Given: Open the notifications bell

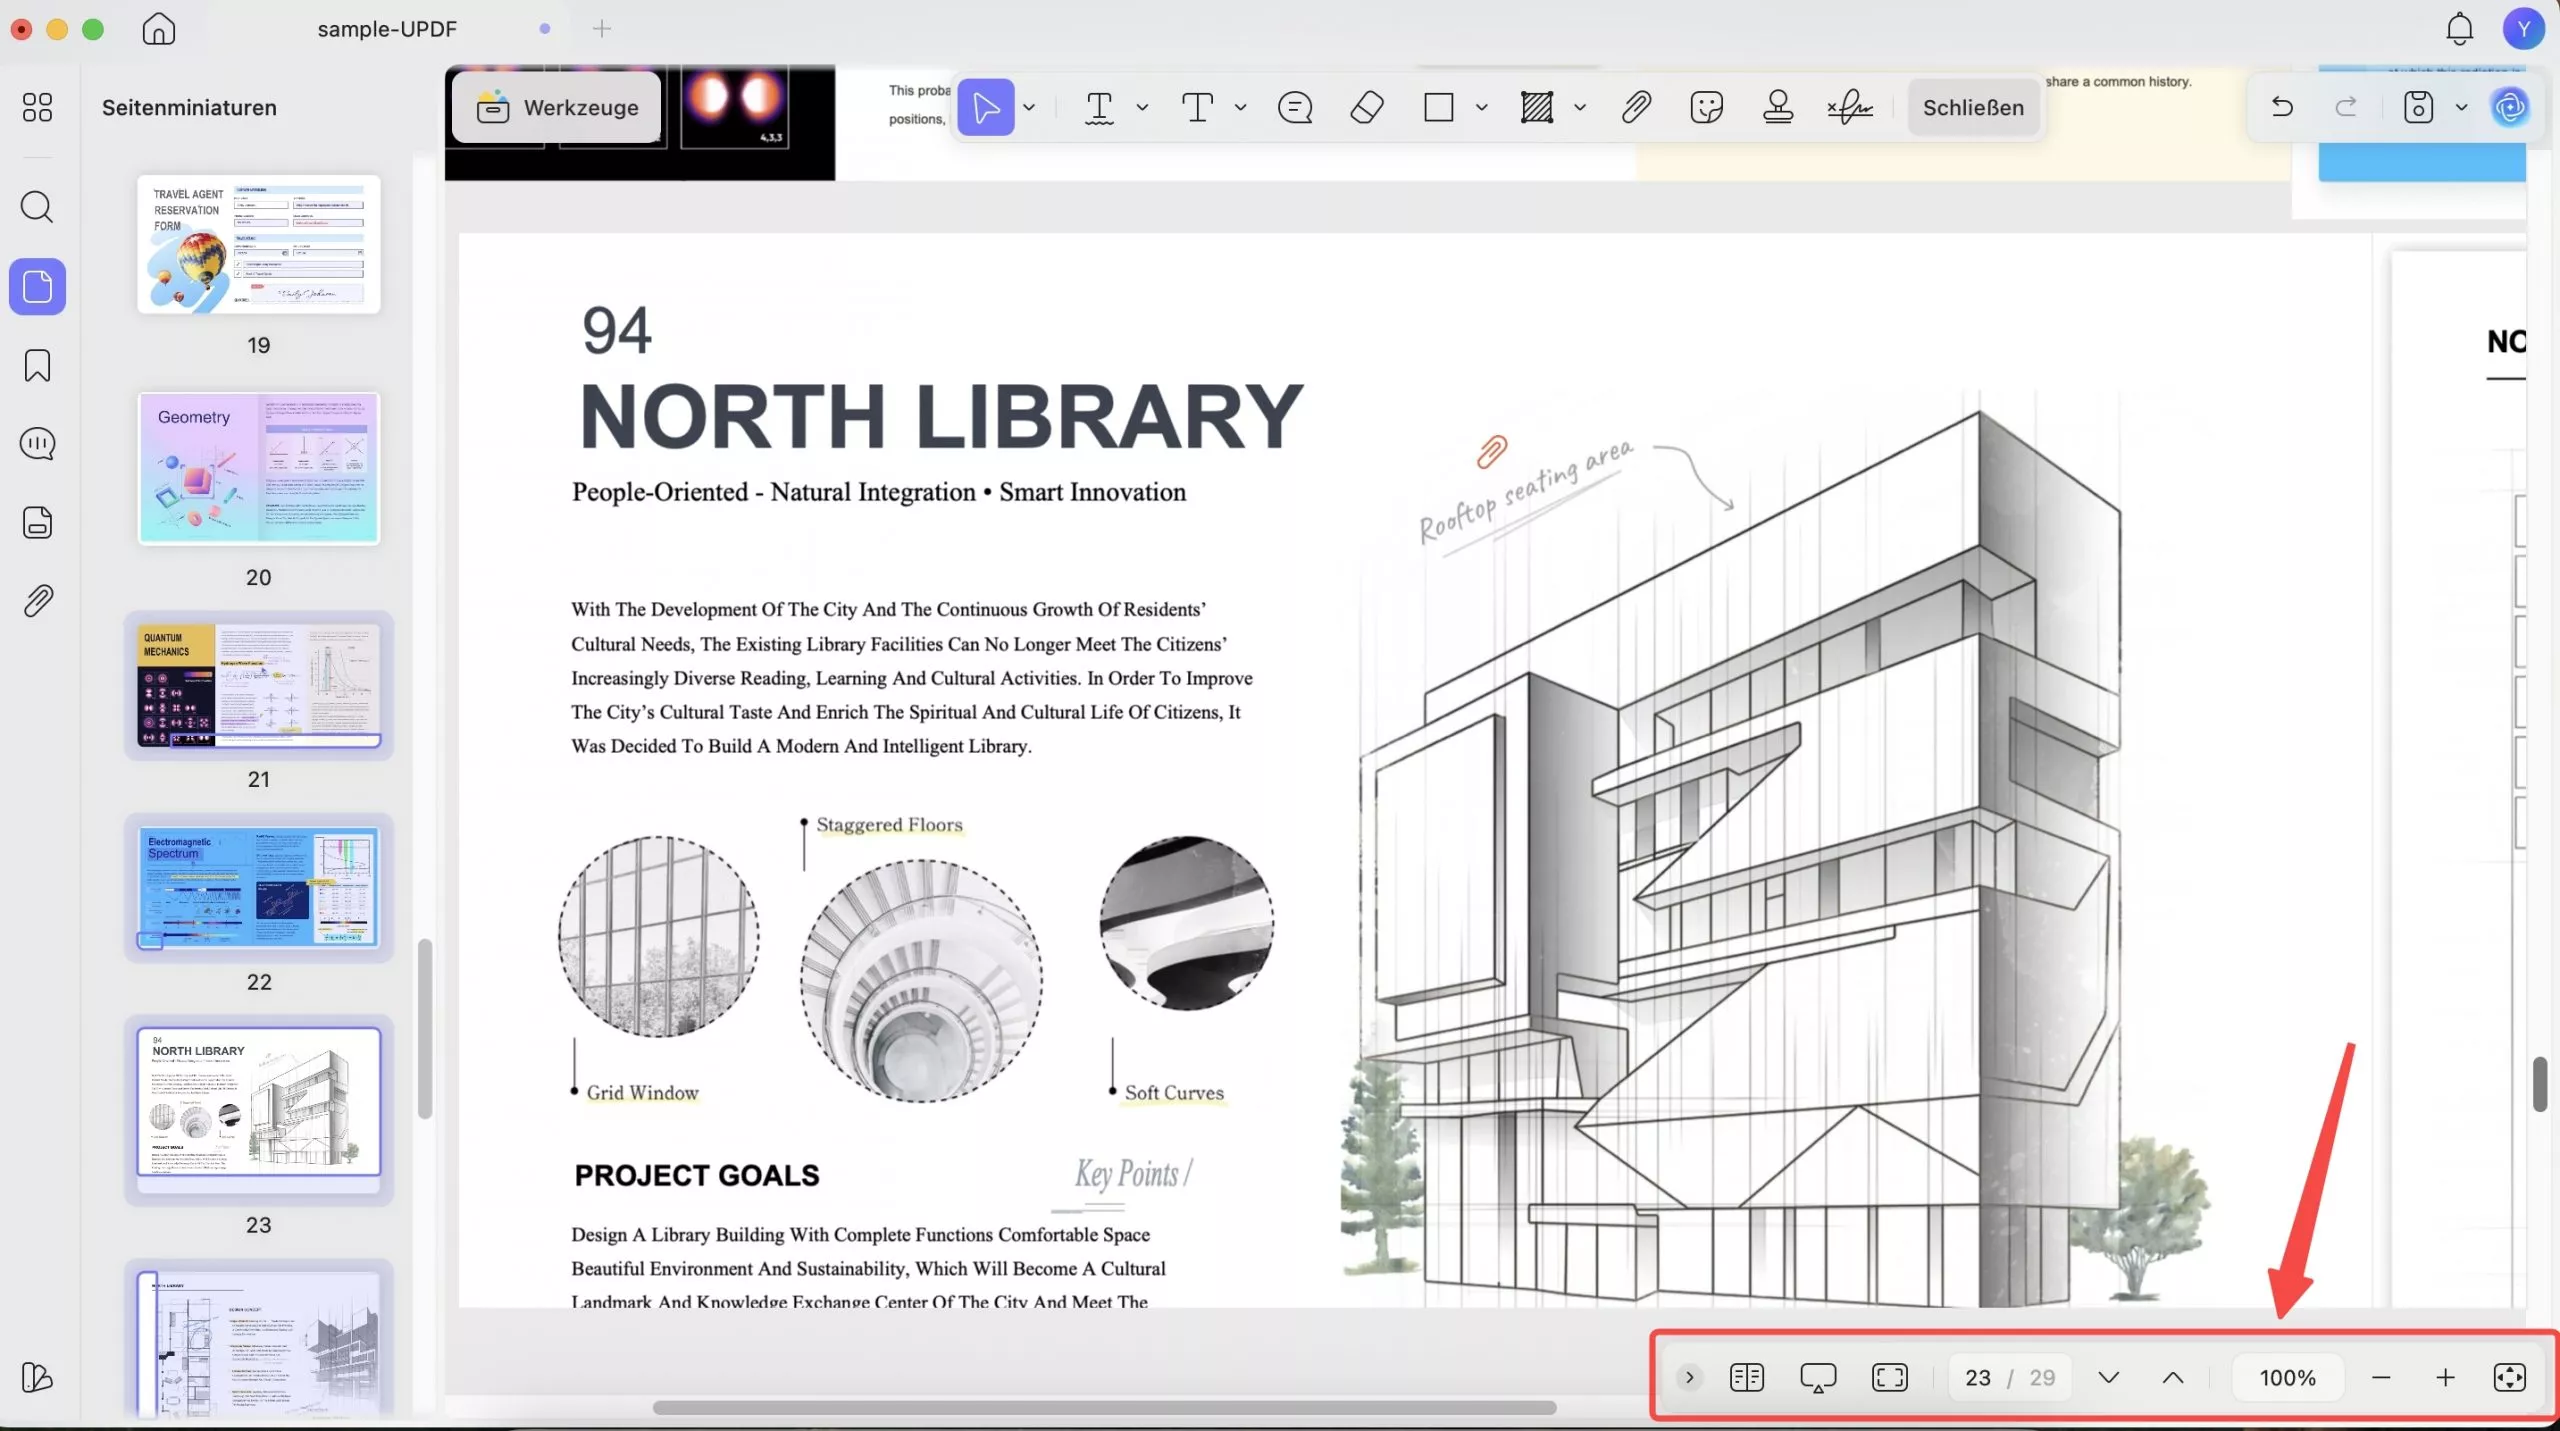Looking at the screenshot, I should click(x=2460, y=29).
